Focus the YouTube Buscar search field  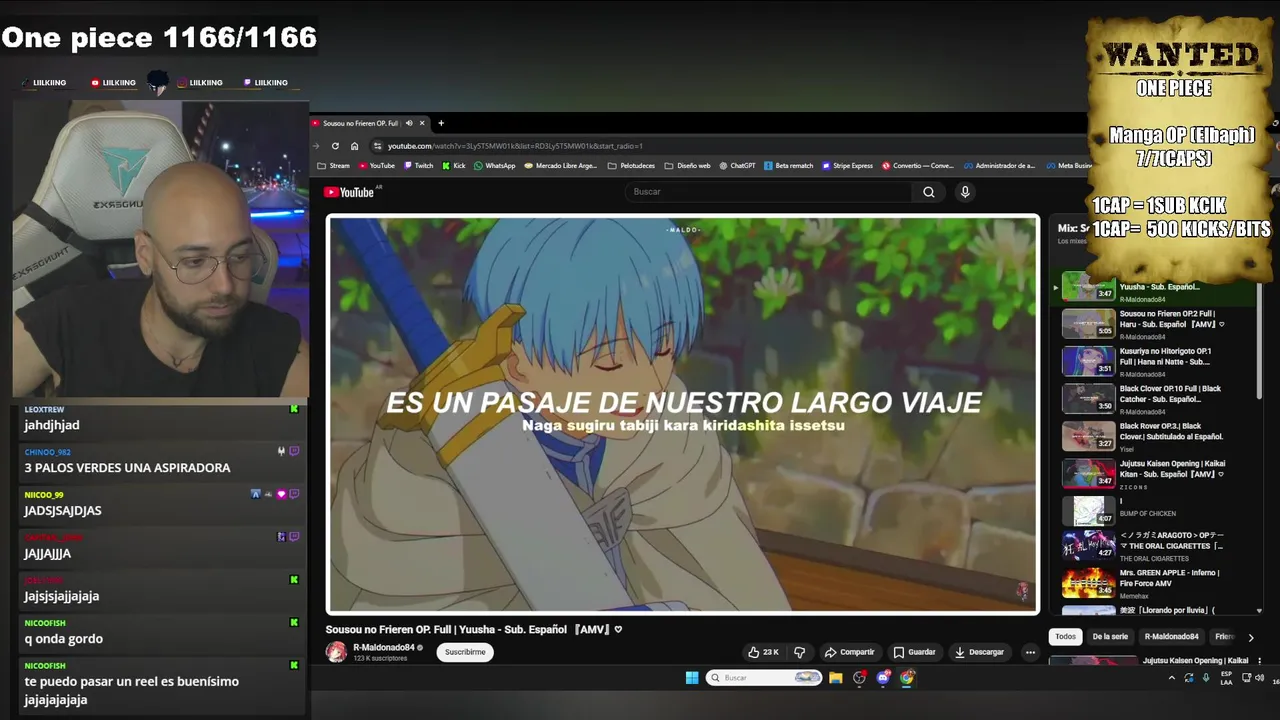770,192
